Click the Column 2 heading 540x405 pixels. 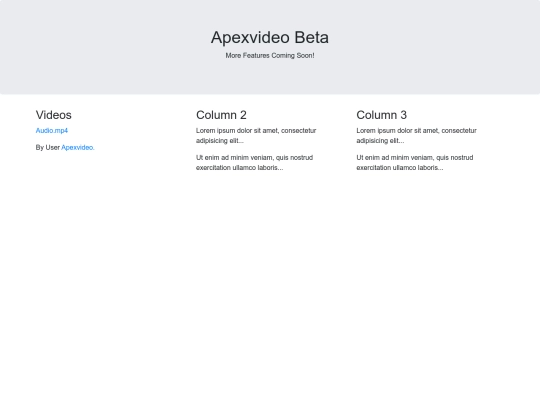tap(221, 115)
